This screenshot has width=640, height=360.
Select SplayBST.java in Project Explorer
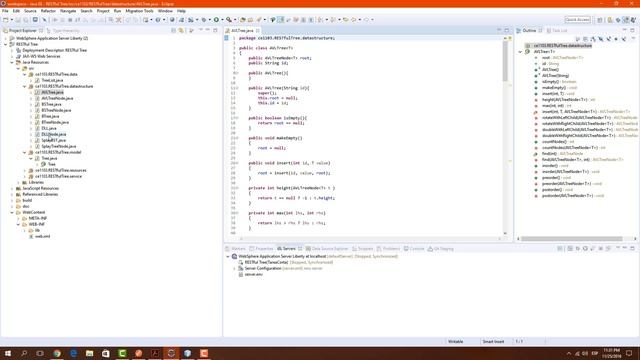[53, 140]
